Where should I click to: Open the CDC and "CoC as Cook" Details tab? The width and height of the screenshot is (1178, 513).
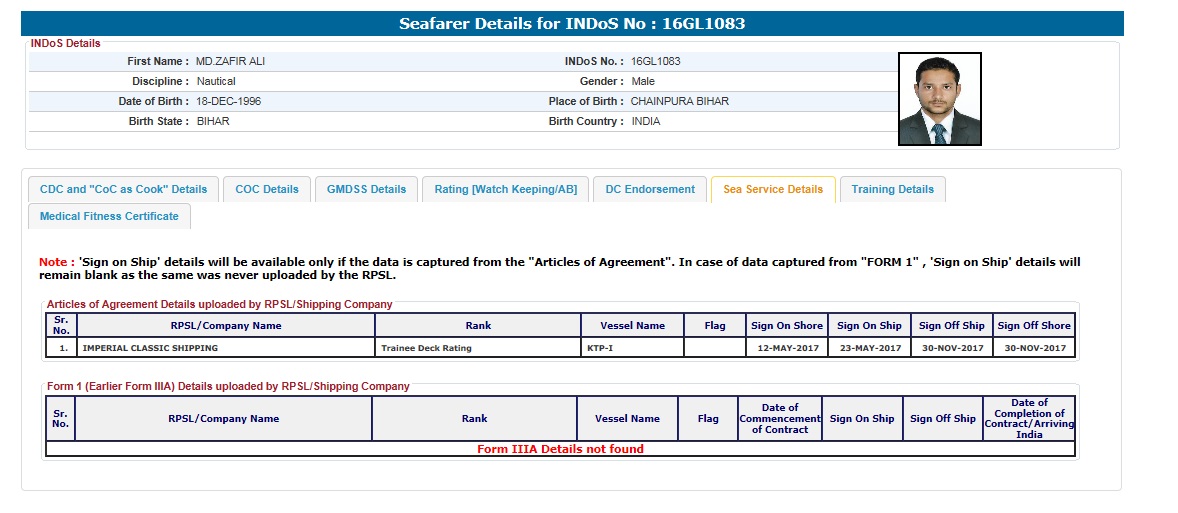point(123,189)
